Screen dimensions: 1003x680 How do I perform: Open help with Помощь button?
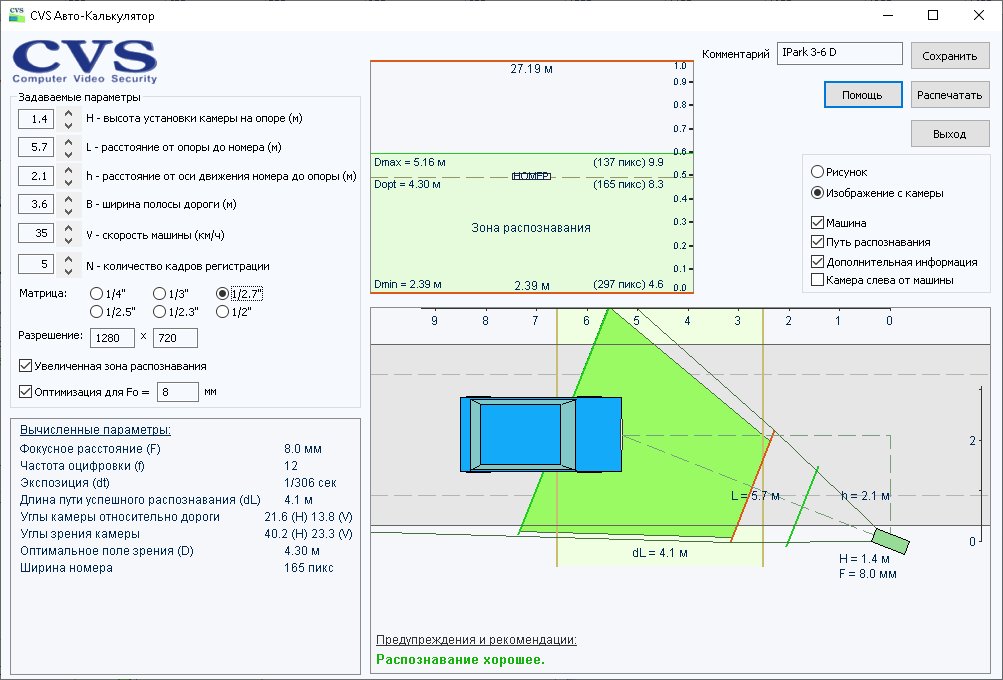click(863, 95)
